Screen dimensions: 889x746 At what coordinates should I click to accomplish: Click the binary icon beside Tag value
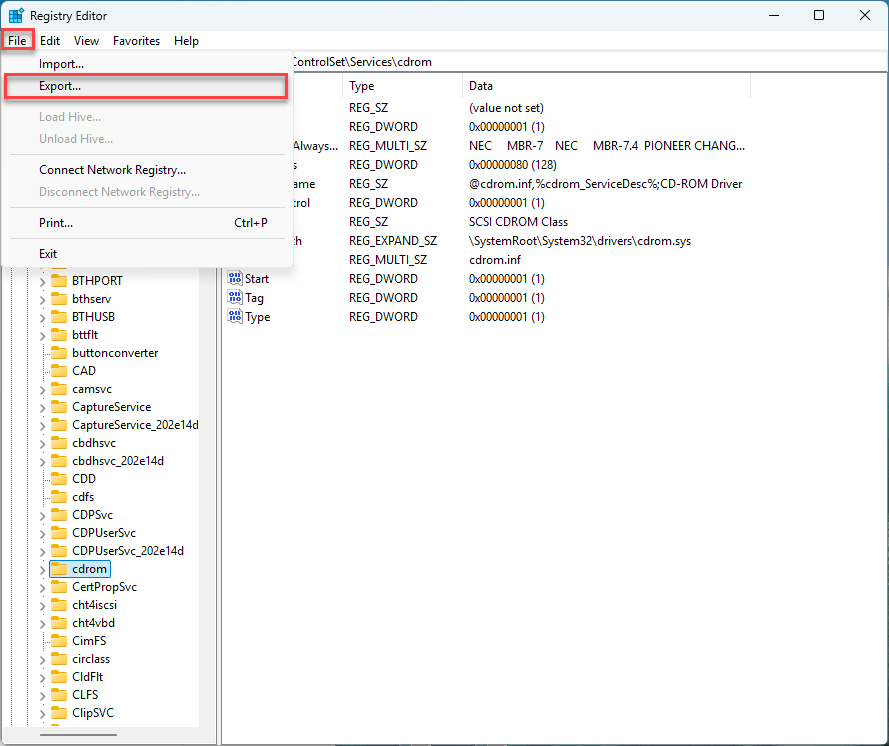[x=235, y=298]
